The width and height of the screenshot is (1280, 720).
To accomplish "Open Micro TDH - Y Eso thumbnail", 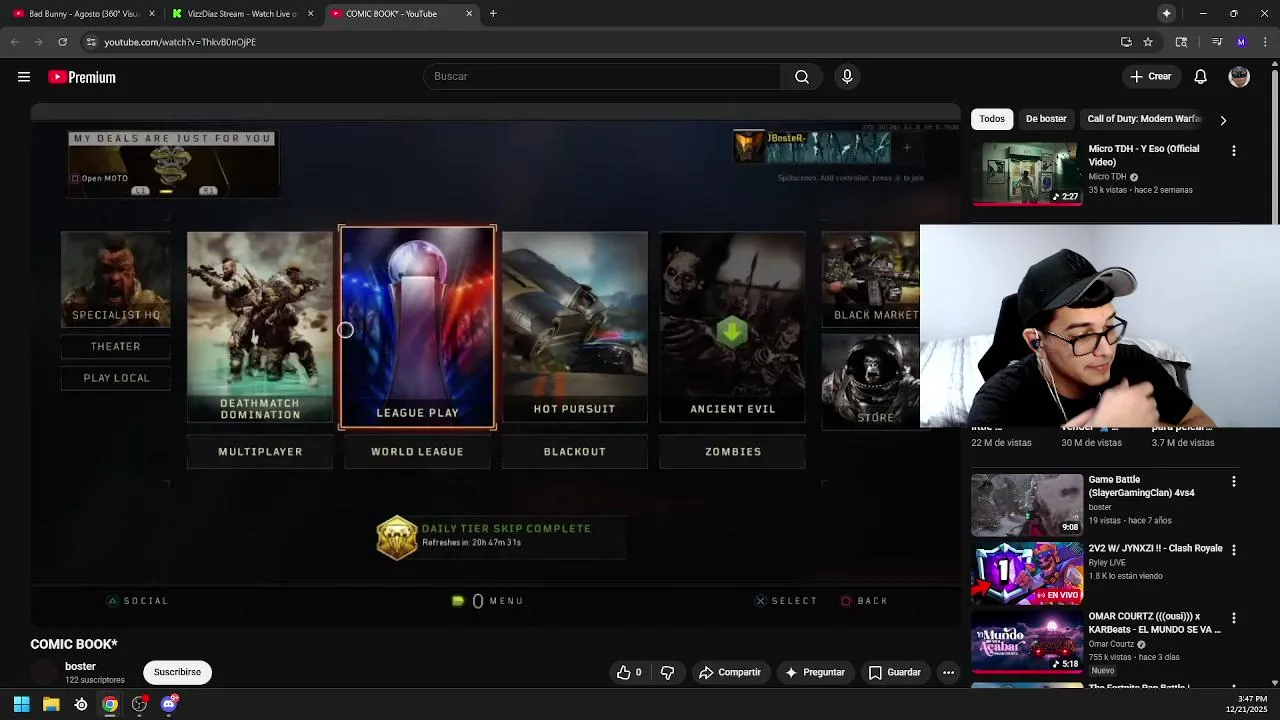I will [1027, 173].
